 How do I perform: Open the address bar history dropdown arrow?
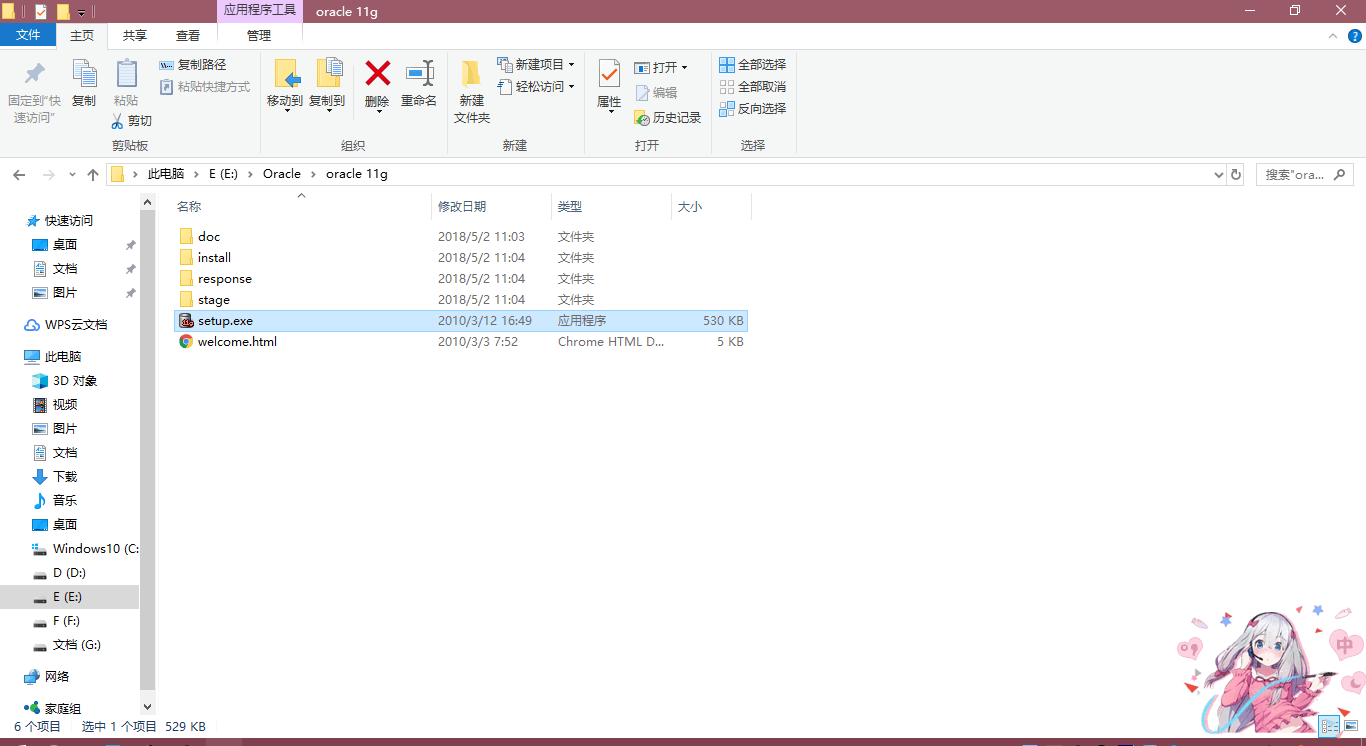click(1218, 174)
